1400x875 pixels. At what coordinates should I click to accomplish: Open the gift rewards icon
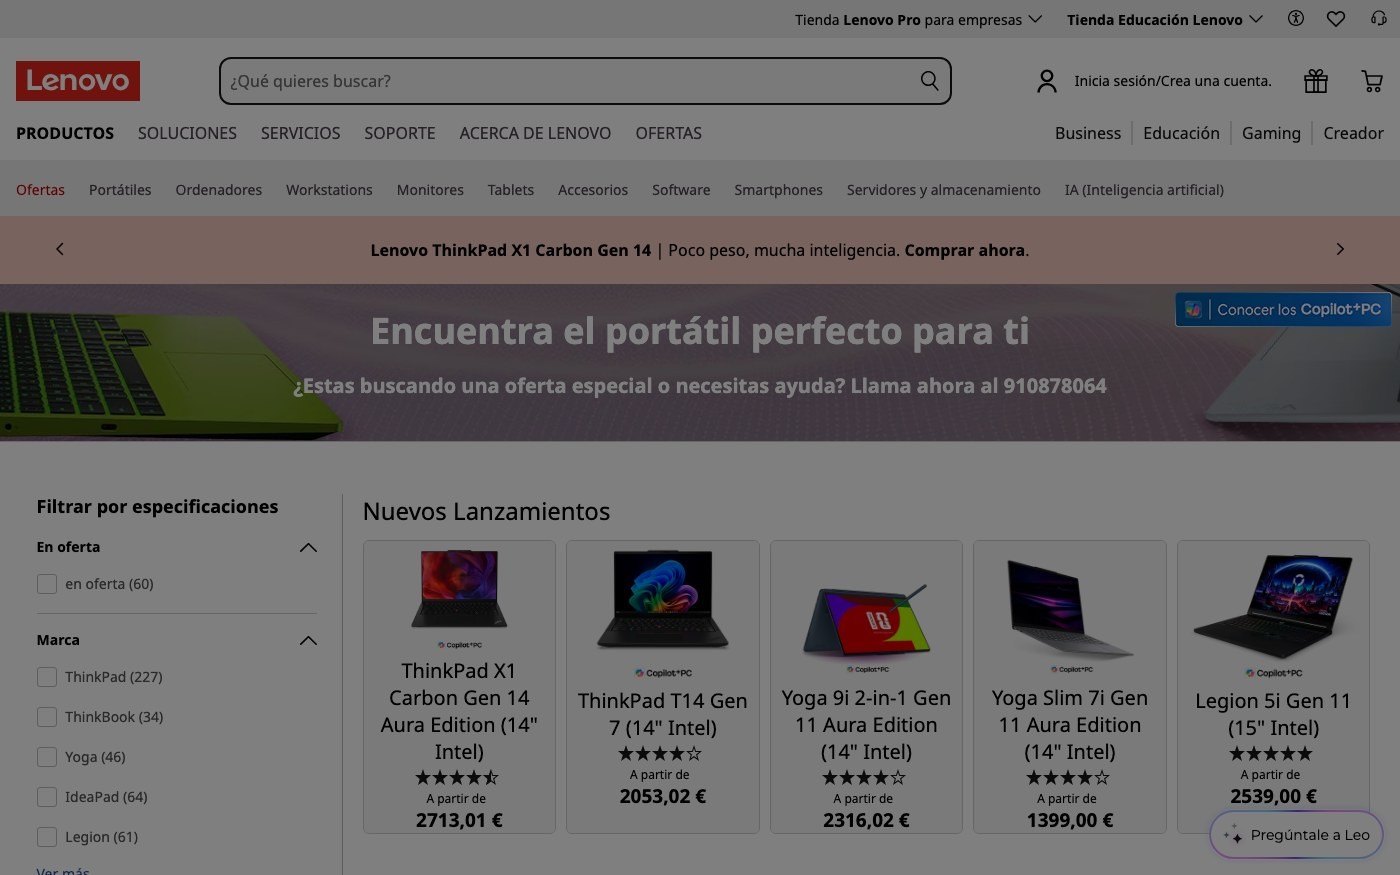(1316, 81)
